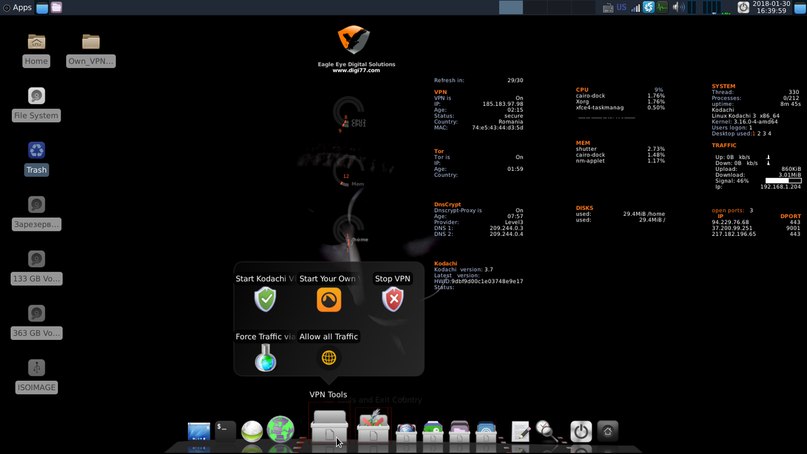Viewport: 807px width, 454px height.
Task: Click the show desktop icon in dock
Action: point(199,431)
